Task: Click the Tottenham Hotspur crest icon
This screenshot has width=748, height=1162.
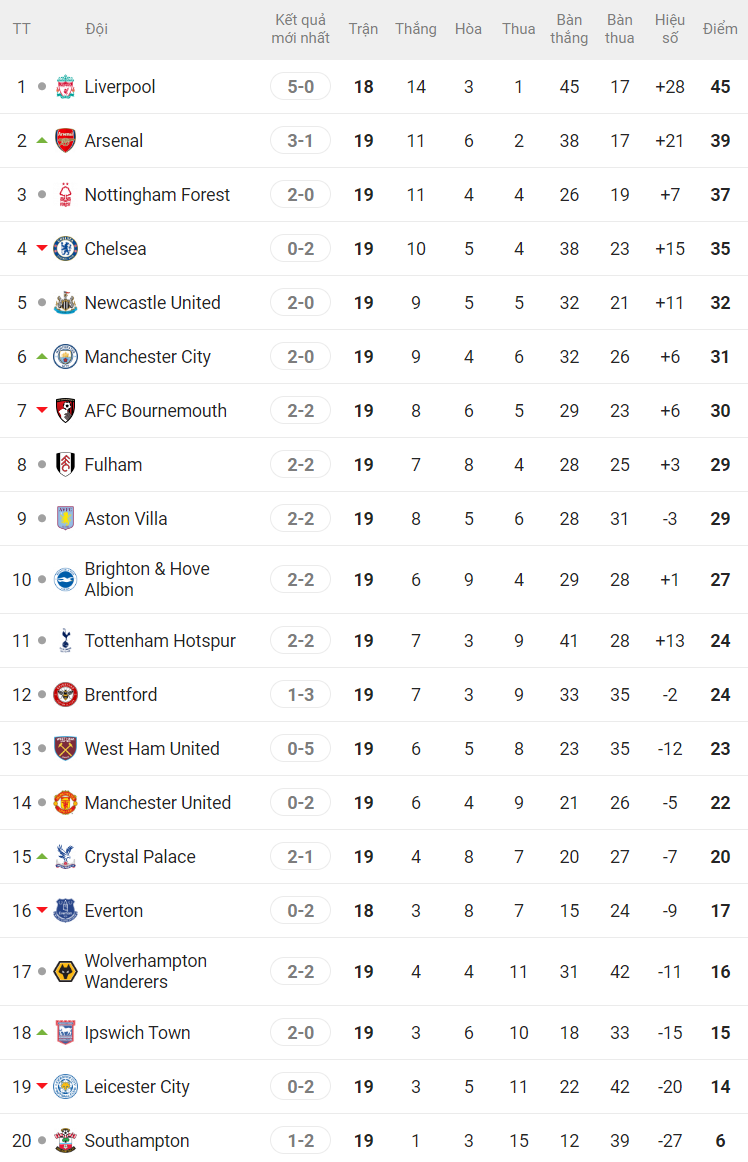Action: (x=65, y=641)
